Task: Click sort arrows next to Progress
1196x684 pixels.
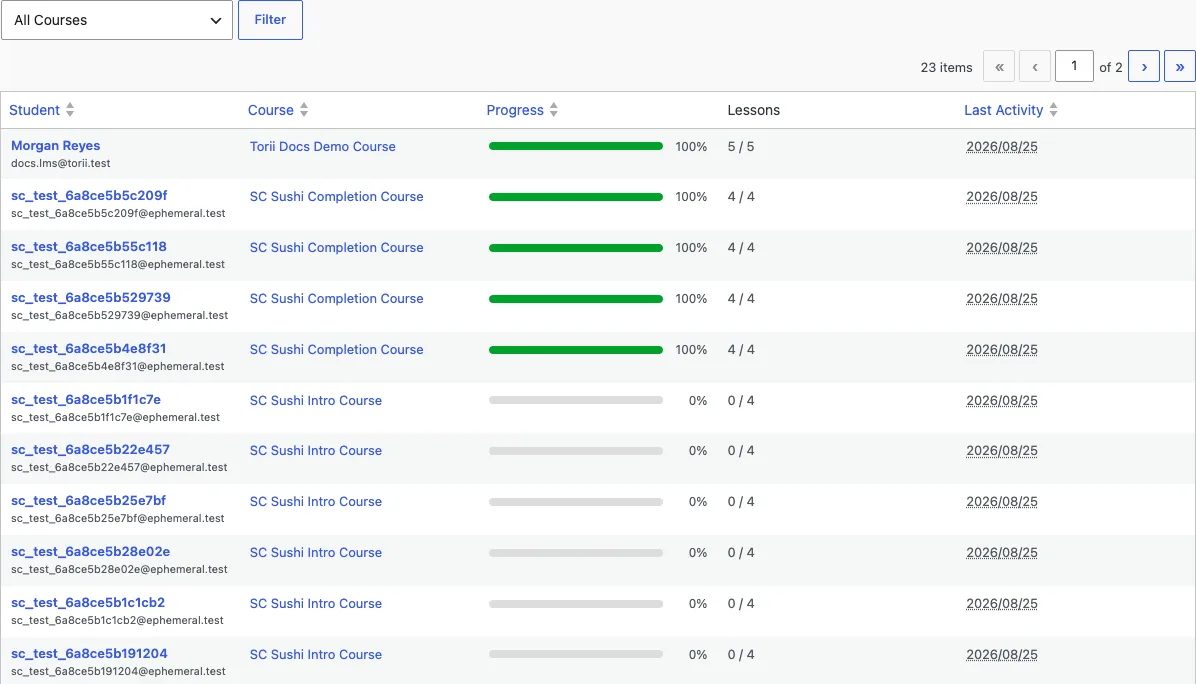Action: pyautogui.click(x=554, y=110)
